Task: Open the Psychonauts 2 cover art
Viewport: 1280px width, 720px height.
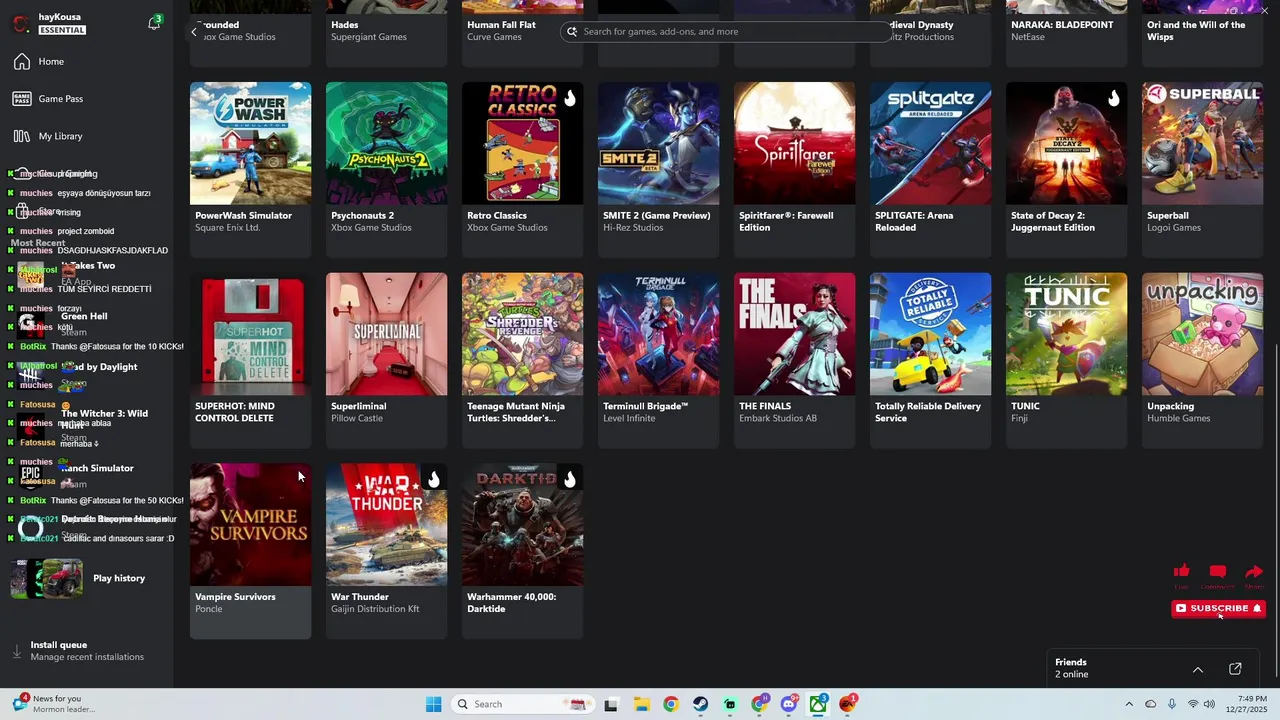Action: [386, 143]
